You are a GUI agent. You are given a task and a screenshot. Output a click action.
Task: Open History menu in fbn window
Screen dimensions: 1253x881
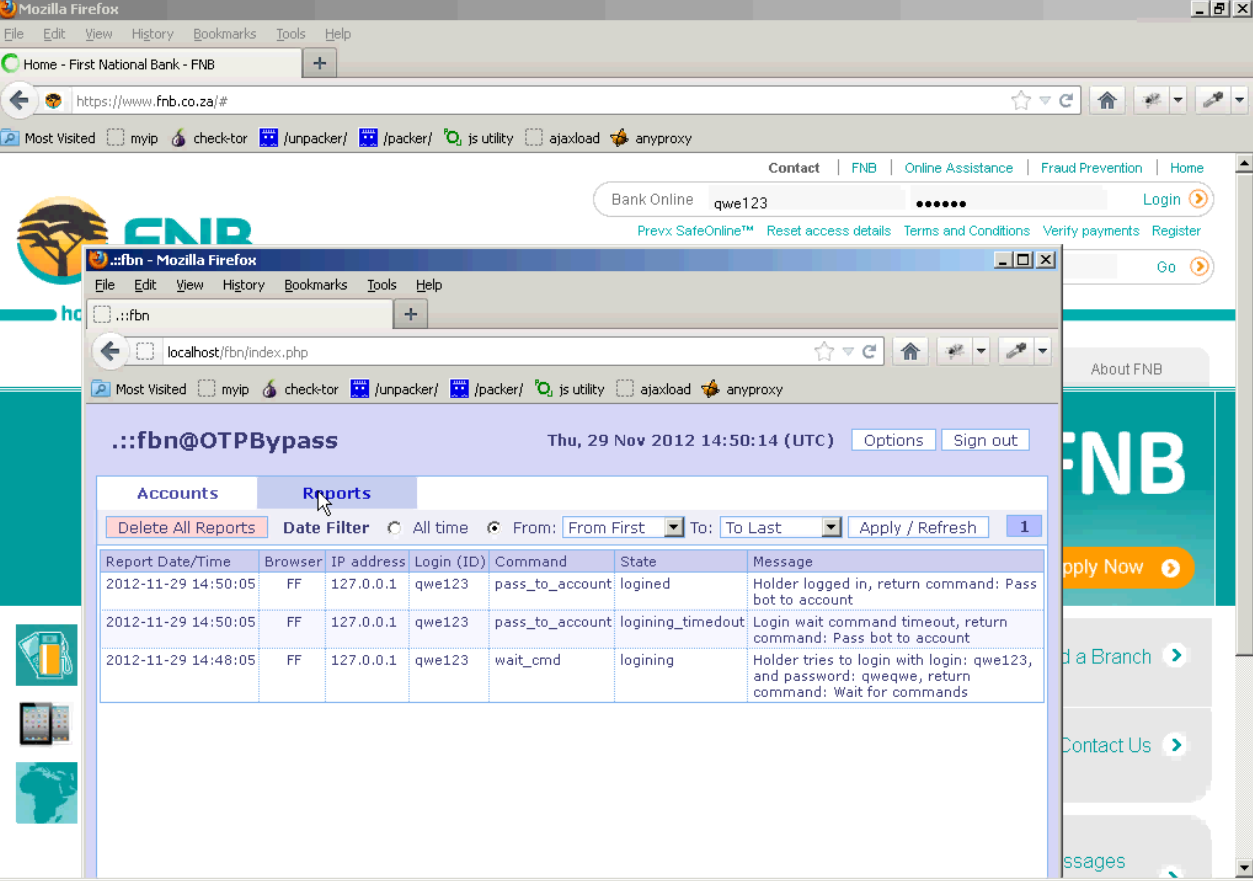[x=243, y=285]
